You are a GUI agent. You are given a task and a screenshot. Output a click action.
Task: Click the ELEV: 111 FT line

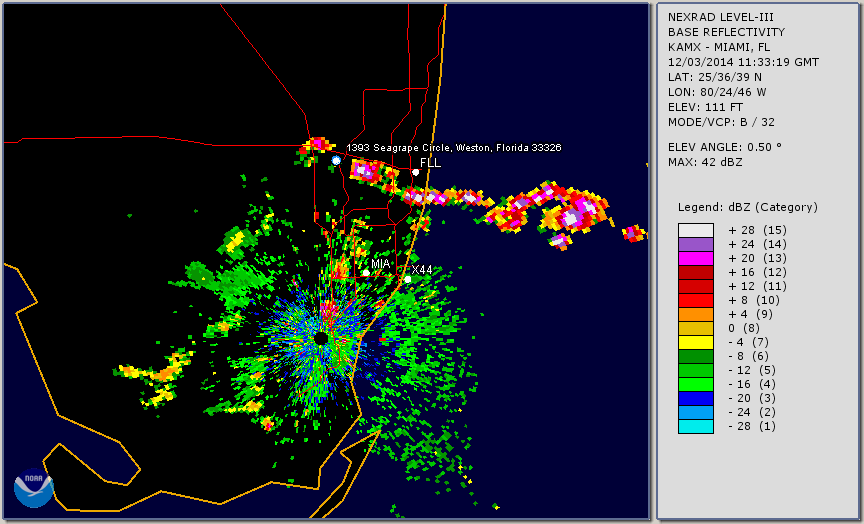click(705, 107)
